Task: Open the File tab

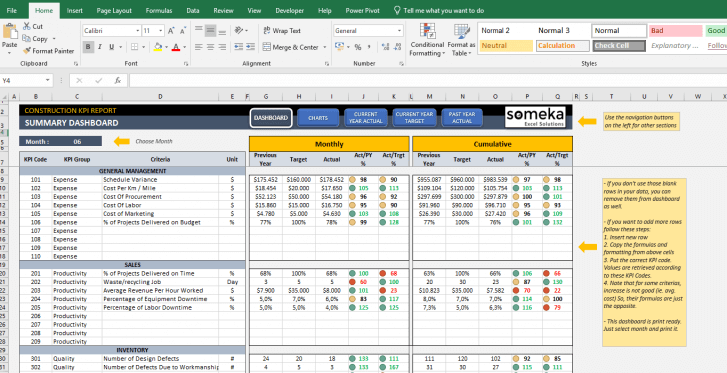Action: click(x=12, y=10)
